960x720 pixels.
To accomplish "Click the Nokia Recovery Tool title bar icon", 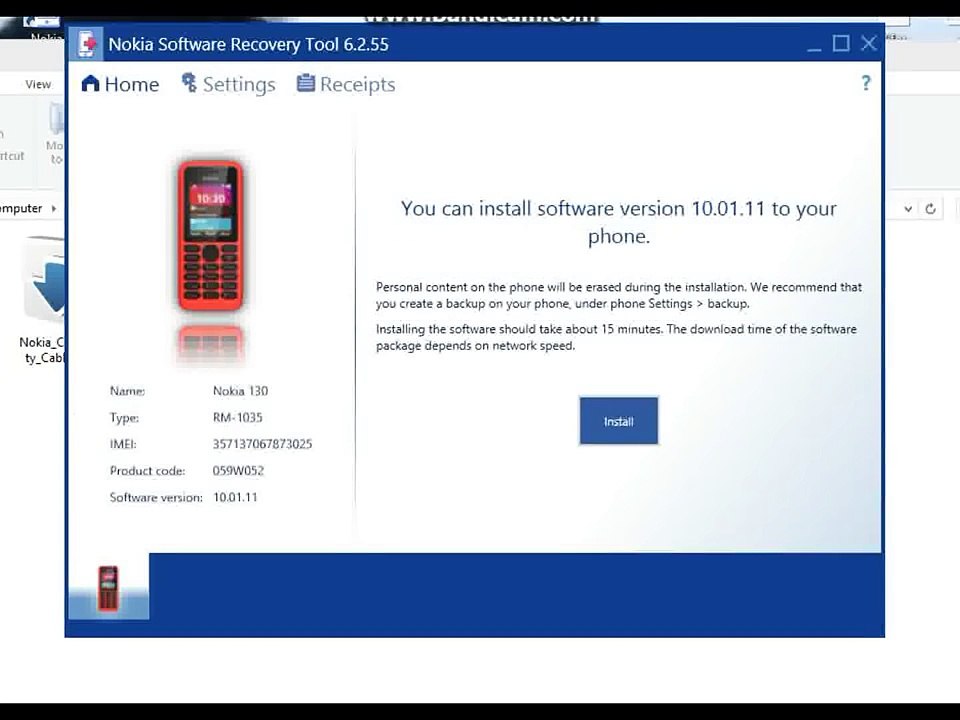I will click(x=86, y=43).
